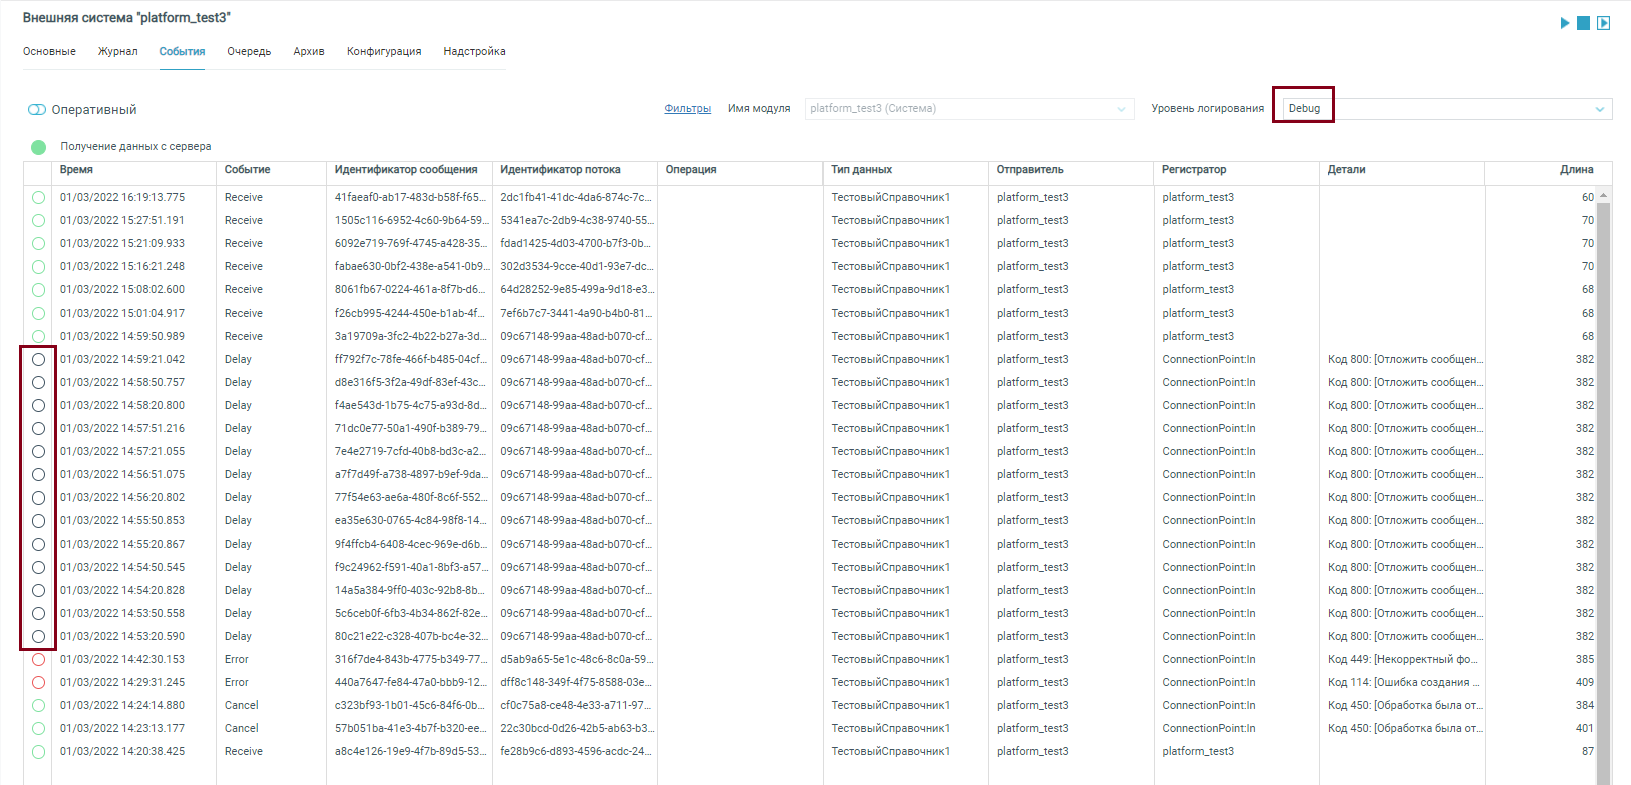Click the circle for row 14:58:20.800
1631x785 pixels.
[x=38, y=406]
